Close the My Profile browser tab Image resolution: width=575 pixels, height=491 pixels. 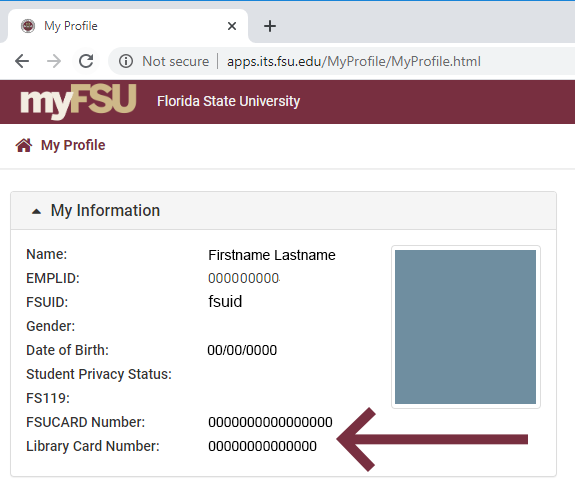232,26
